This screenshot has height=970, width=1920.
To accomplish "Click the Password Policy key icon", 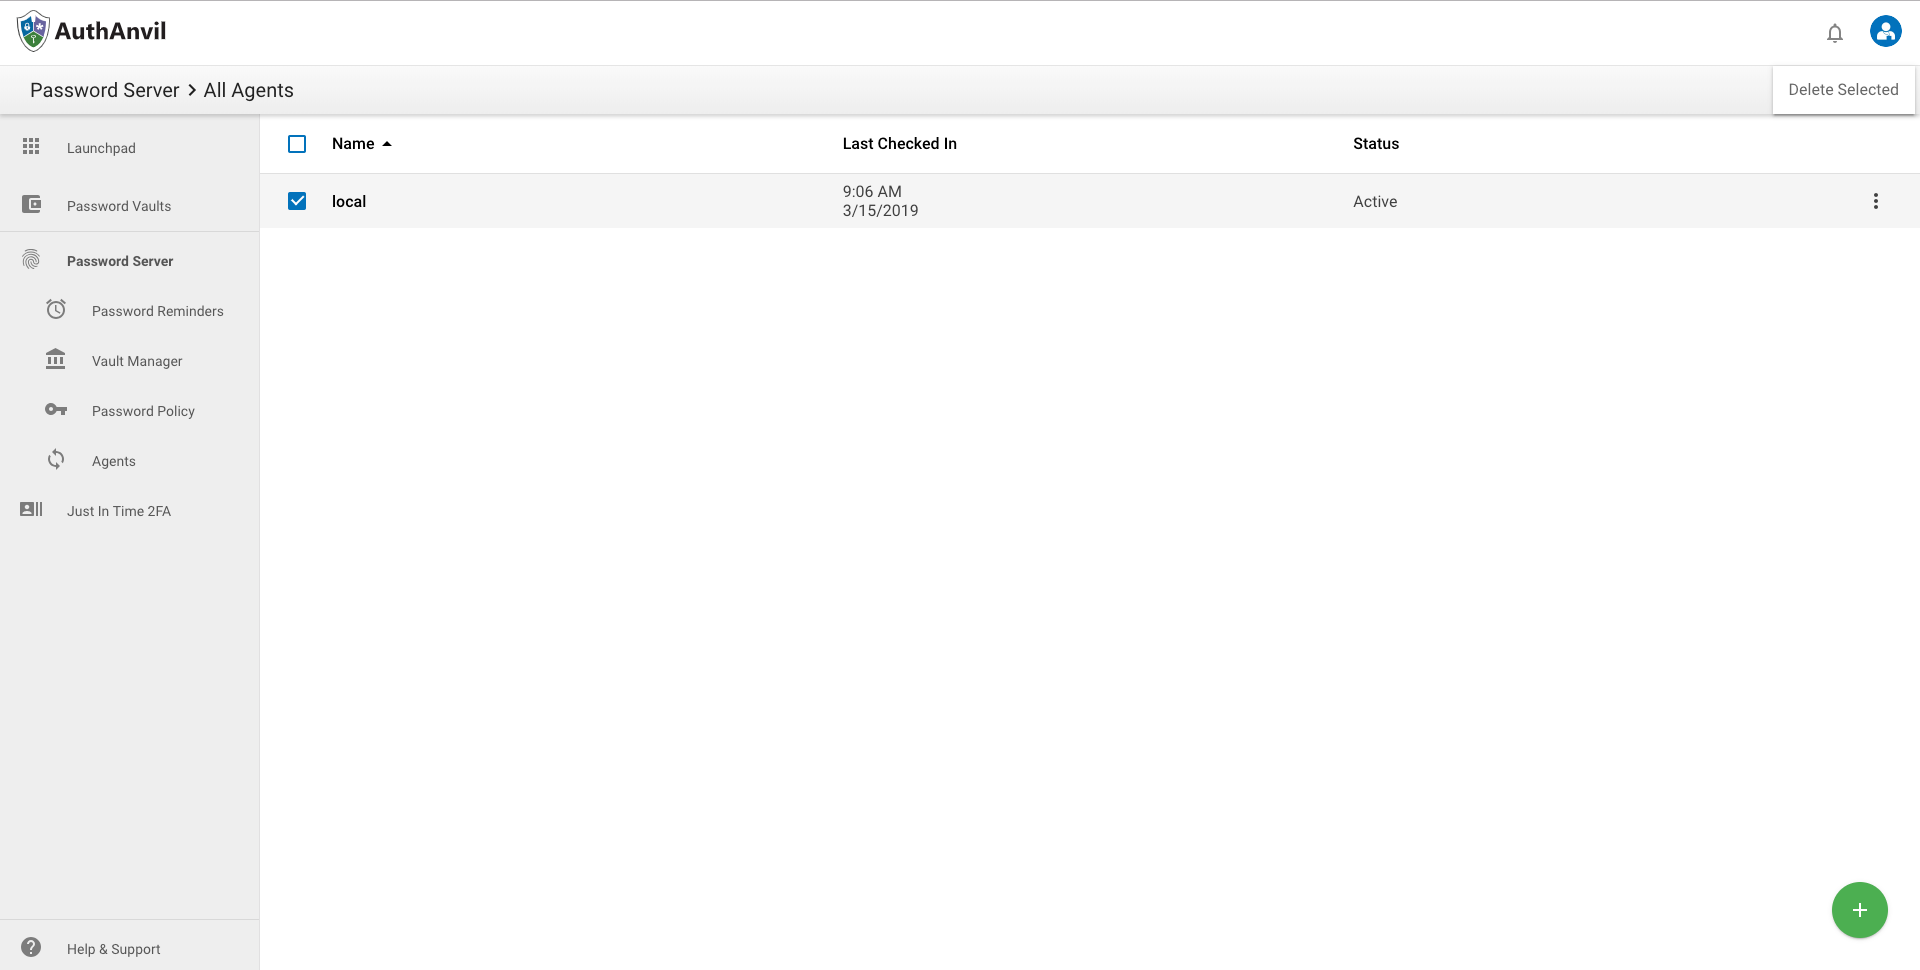I will point(56,410).
